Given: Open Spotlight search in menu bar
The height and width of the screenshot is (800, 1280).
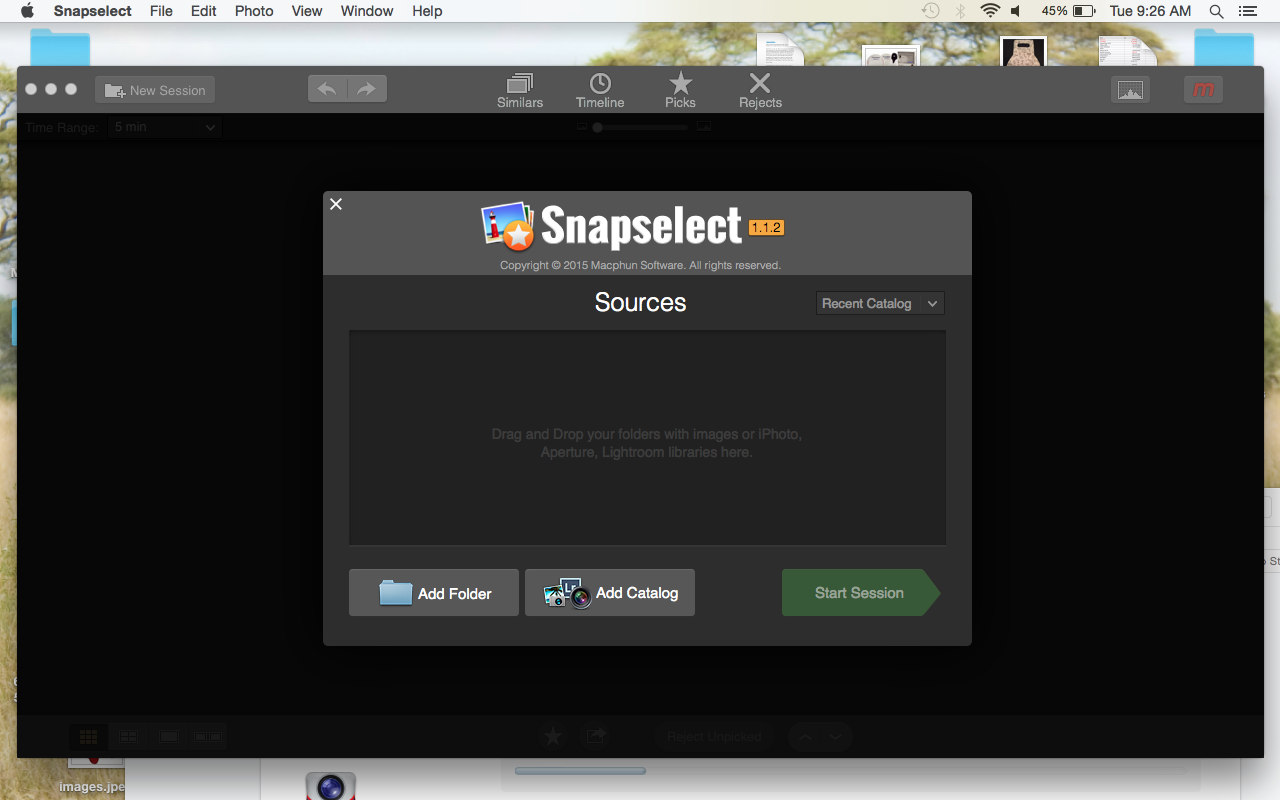Looking at the screenshot, I should 1216,11.
